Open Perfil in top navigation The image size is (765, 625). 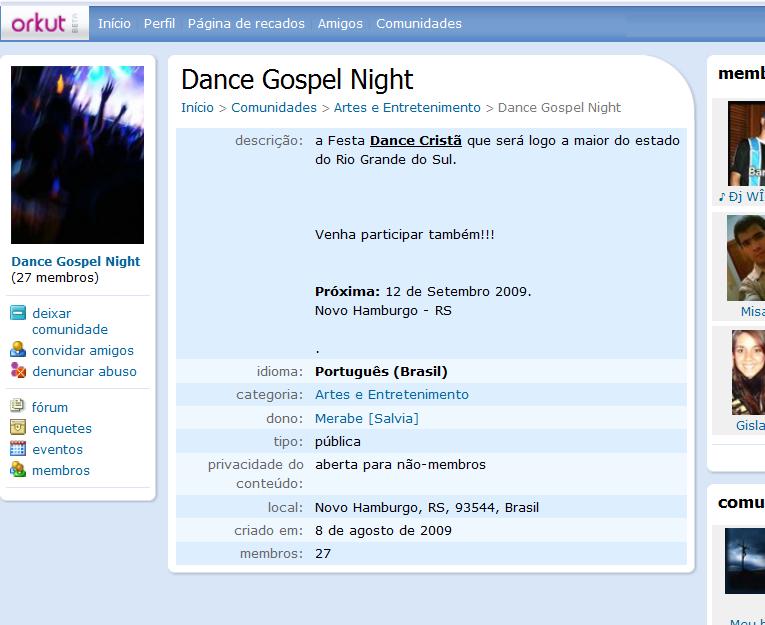click(159, 23)
